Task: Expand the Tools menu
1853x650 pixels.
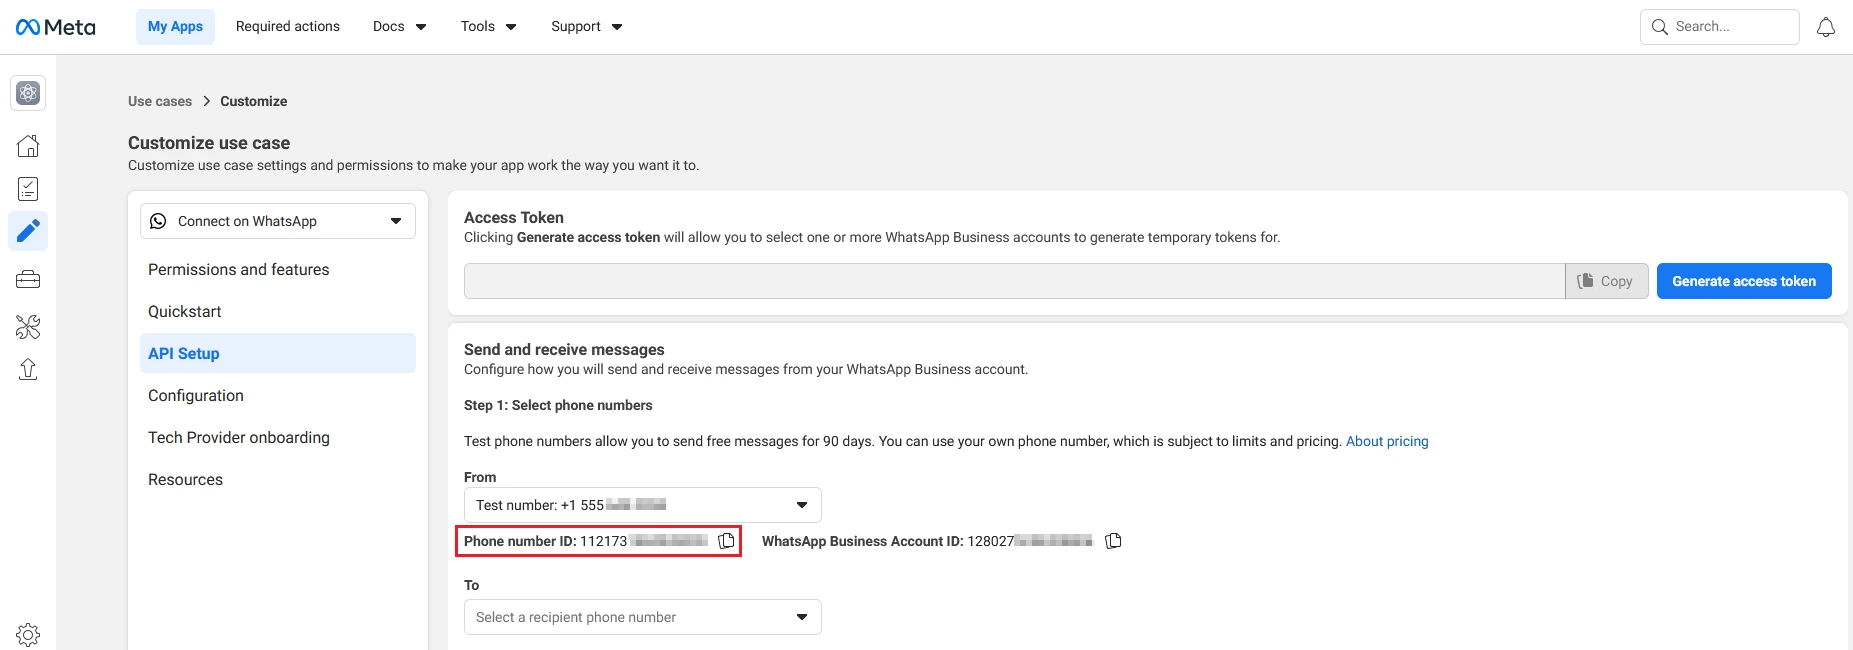Action: (489, 27)
